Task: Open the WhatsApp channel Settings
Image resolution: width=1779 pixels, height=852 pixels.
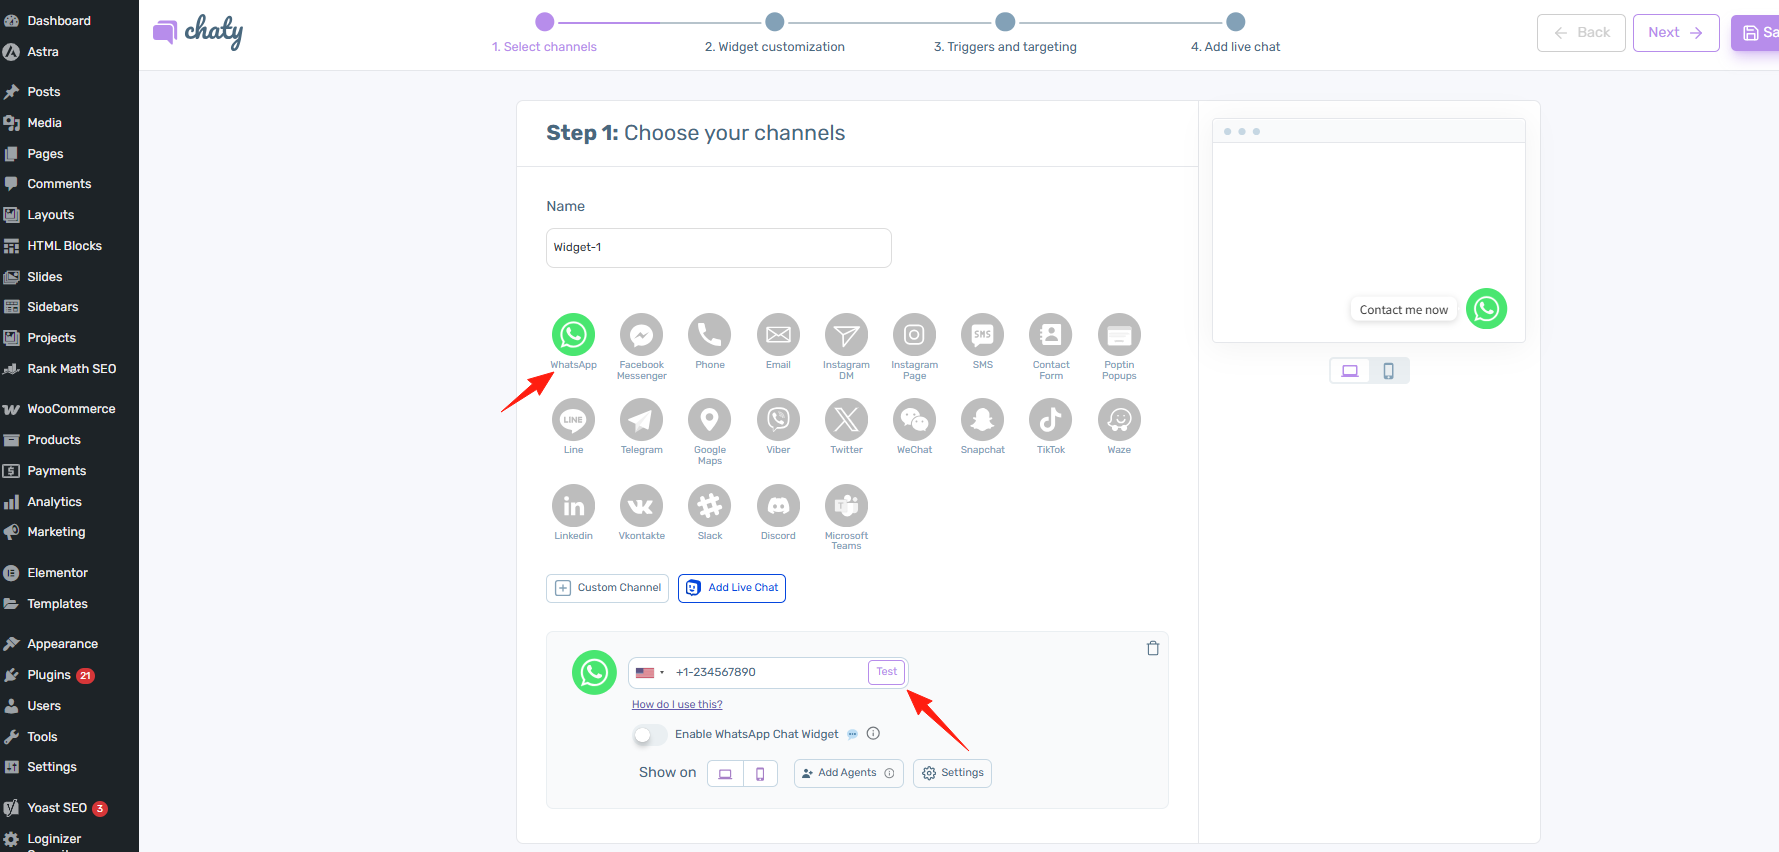Action: [952, 773]
